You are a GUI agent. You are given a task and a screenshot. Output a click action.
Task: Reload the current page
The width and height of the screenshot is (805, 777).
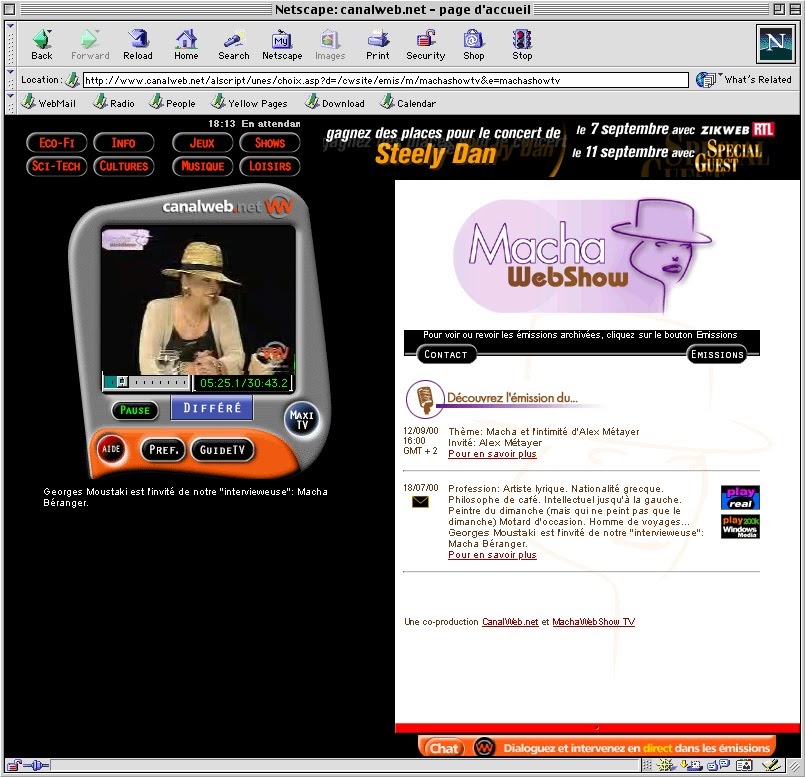(138, 44)
